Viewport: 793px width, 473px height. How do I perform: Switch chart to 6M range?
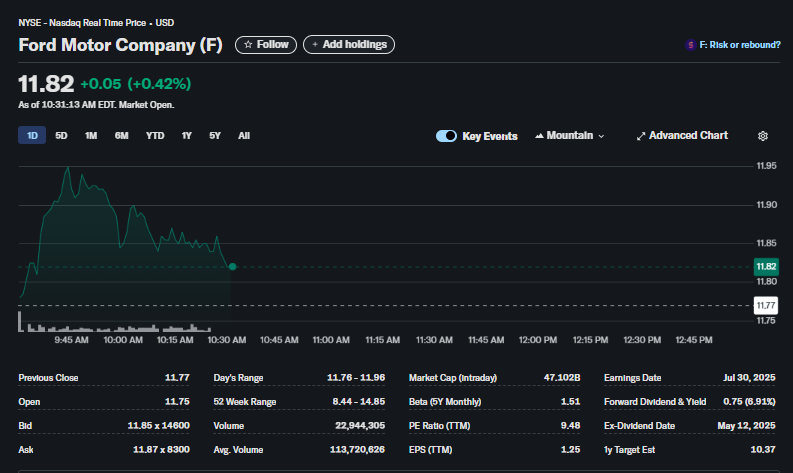121,136
